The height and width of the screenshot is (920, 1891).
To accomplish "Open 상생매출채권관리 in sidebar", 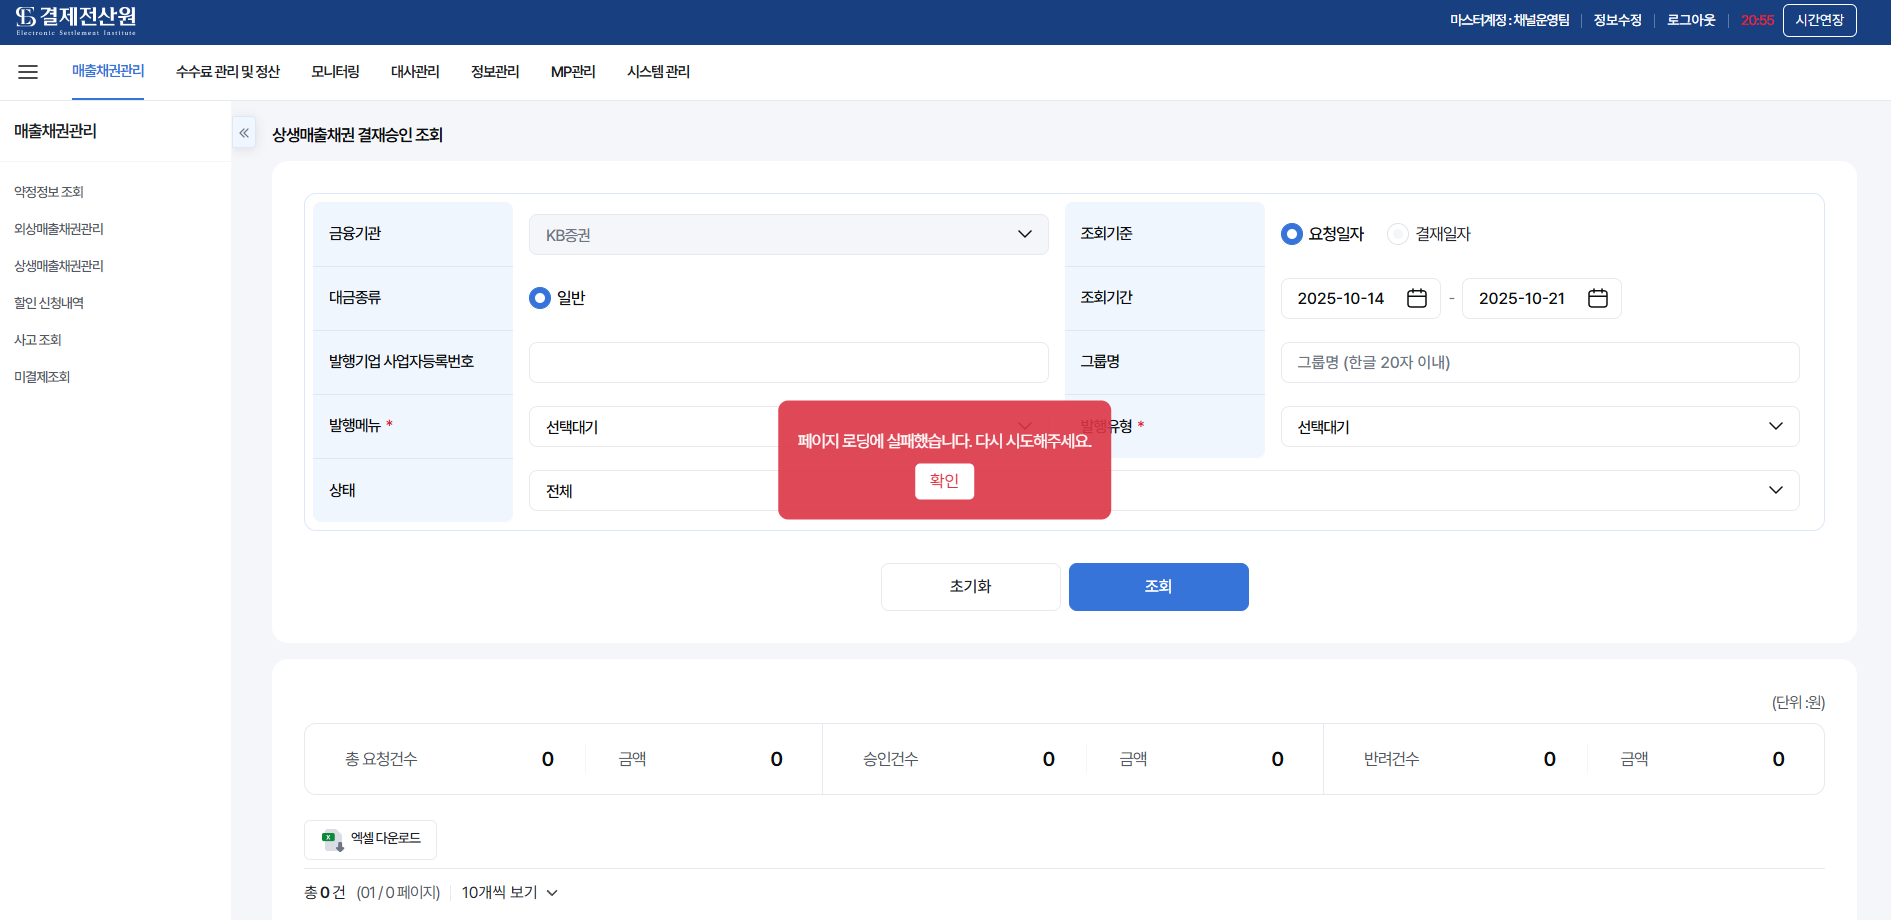I will (x=59, y=266).
